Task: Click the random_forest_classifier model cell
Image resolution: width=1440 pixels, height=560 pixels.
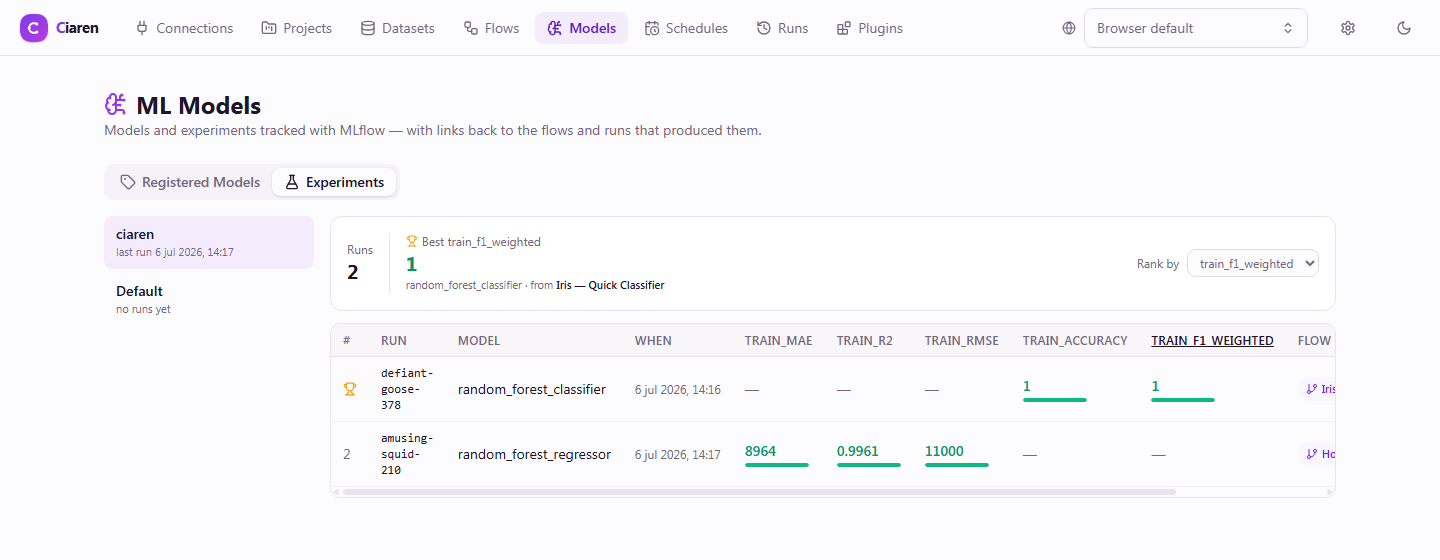Action: pos(532,389)
